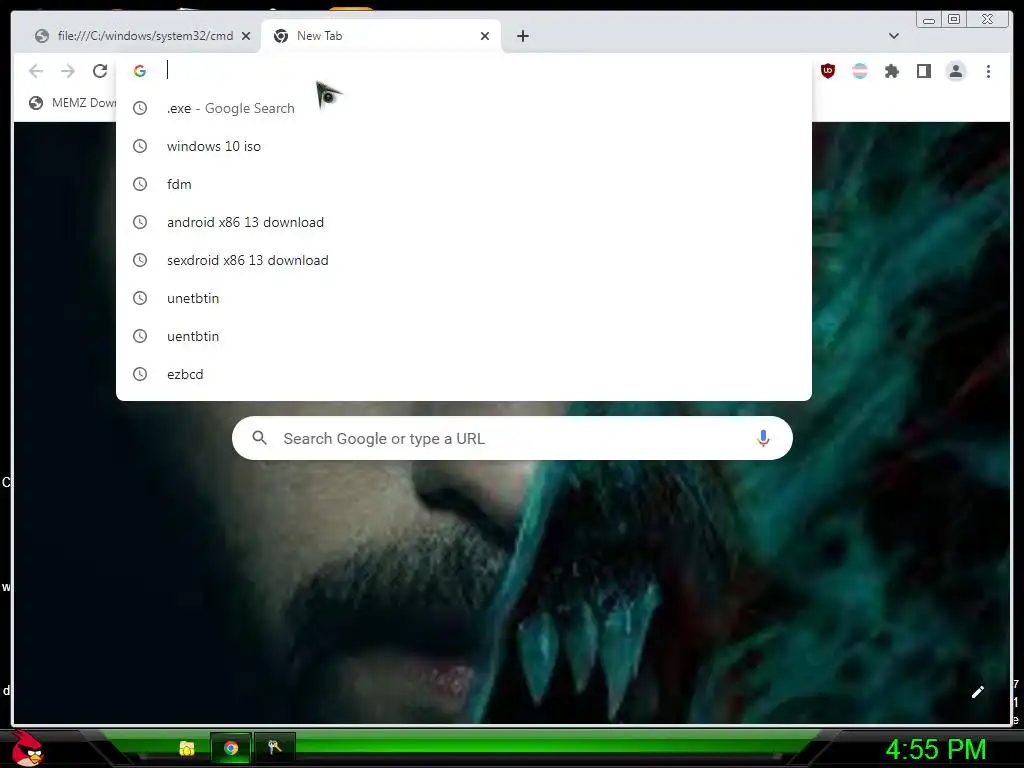Screen dimensions: 1024x768
Task: Restore down the Chrome window
Action: pyautogui.click(x=954, y=20)
